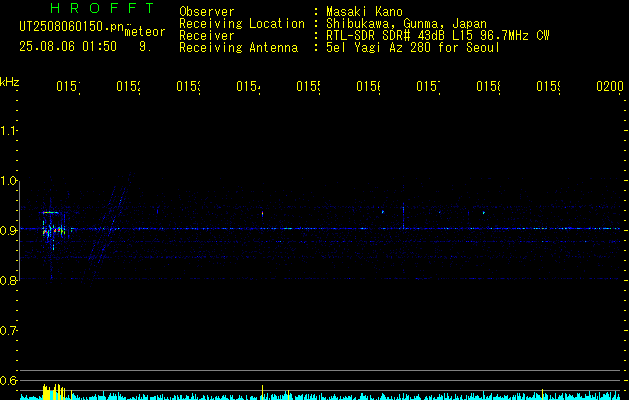Click the Receiver label

207,36
